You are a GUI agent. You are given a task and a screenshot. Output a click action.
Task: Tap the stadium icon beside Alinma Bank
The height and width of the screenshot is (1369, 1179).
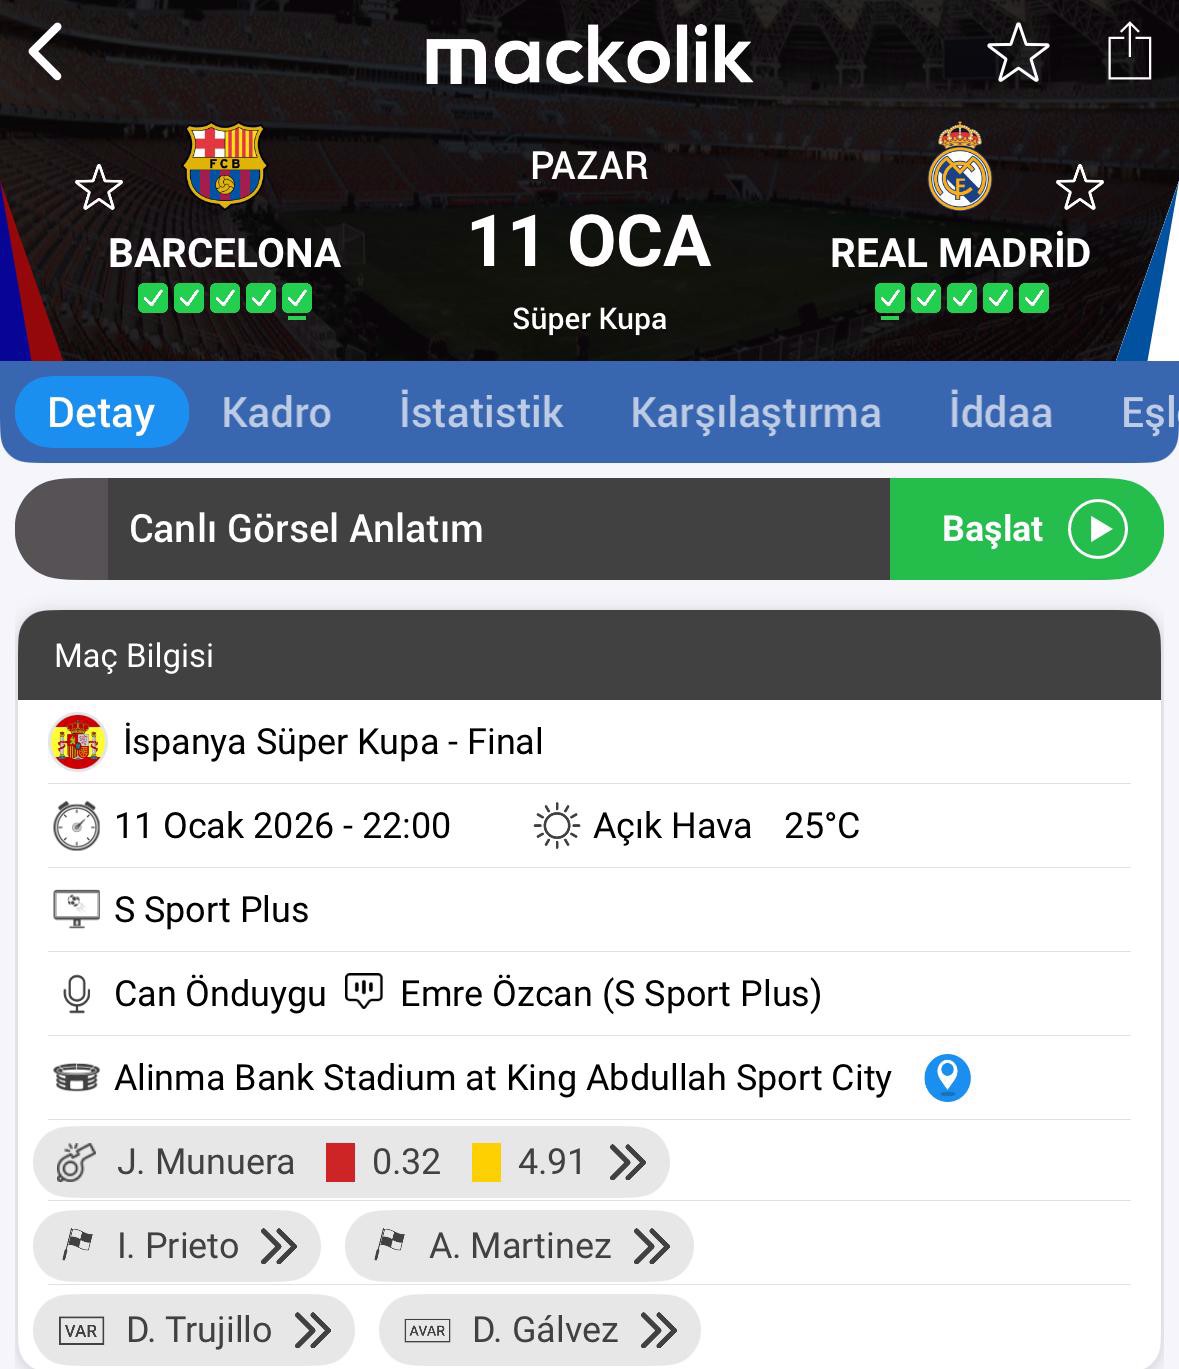76,1078
